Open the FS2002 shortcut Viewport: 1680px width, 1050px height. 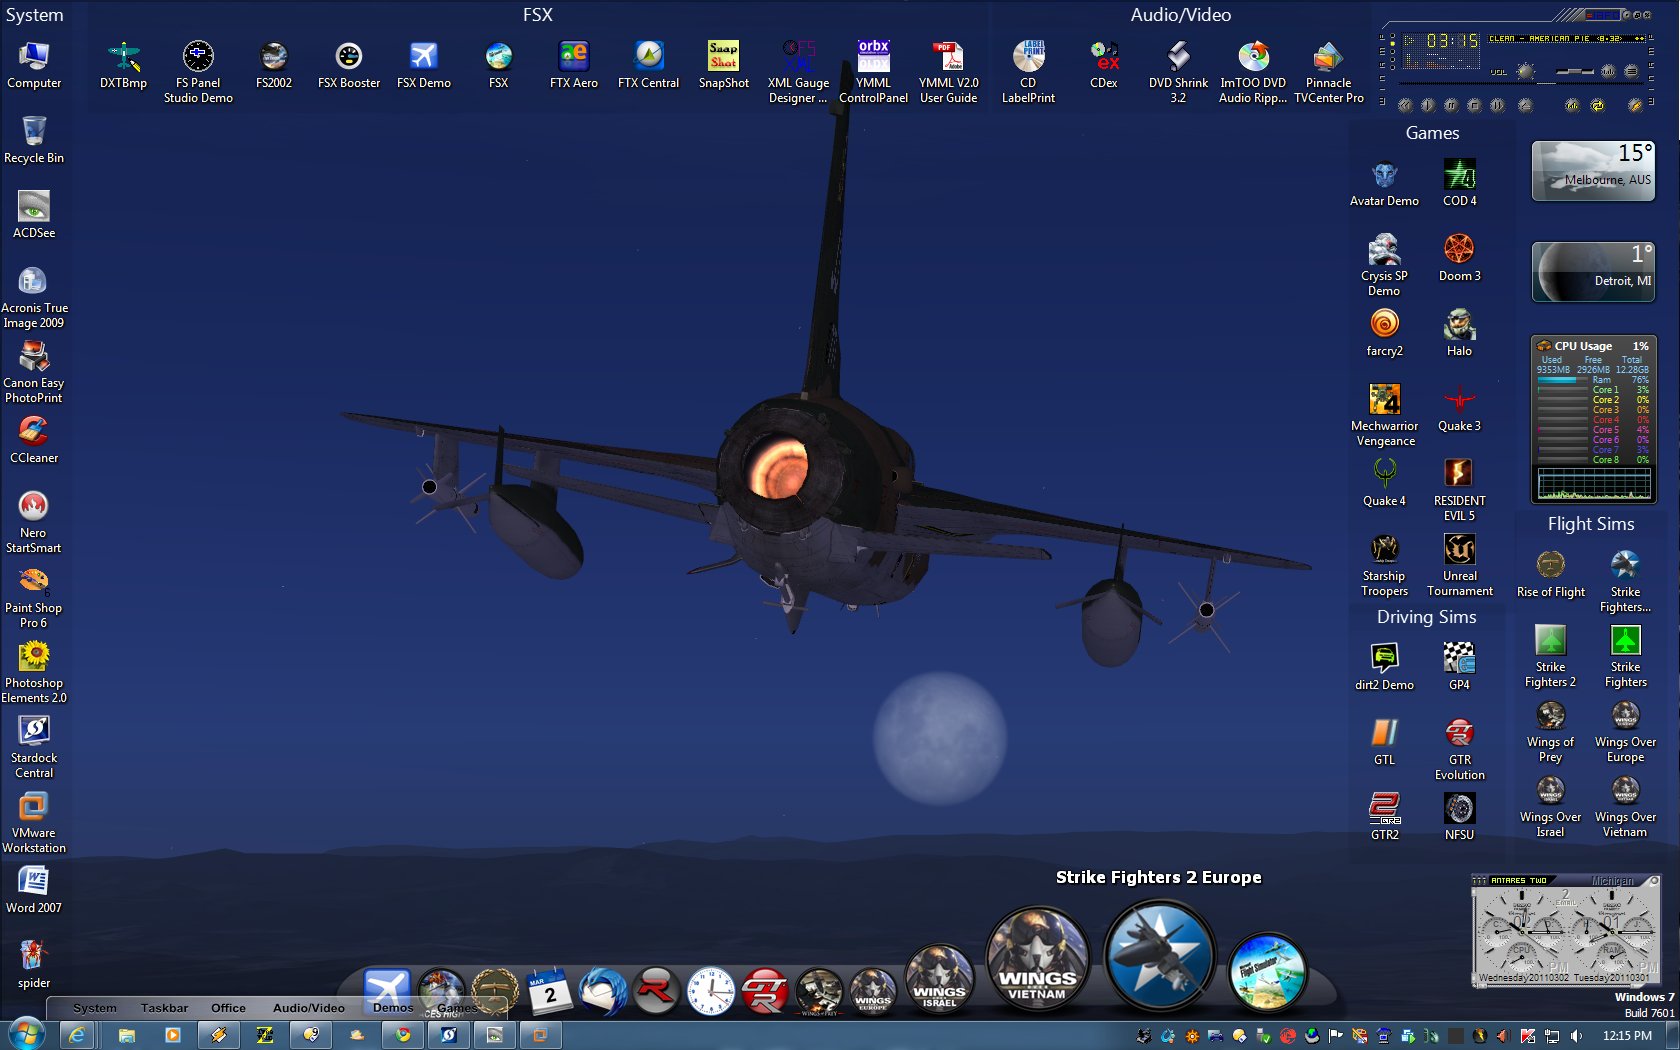point(274,66)
